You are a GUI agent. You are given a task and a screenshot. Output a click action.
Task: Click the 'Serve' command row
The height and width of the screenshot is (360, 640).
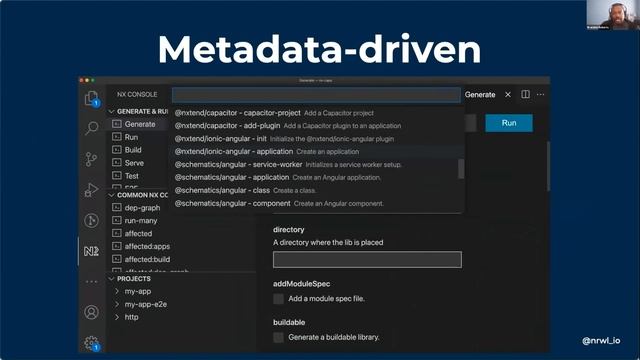point(139,163)
